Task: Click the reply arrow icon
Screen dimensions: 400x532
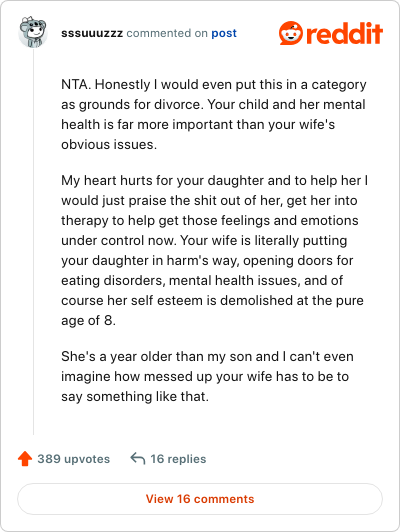Action: pyautogui.click(x=138, y=458)
